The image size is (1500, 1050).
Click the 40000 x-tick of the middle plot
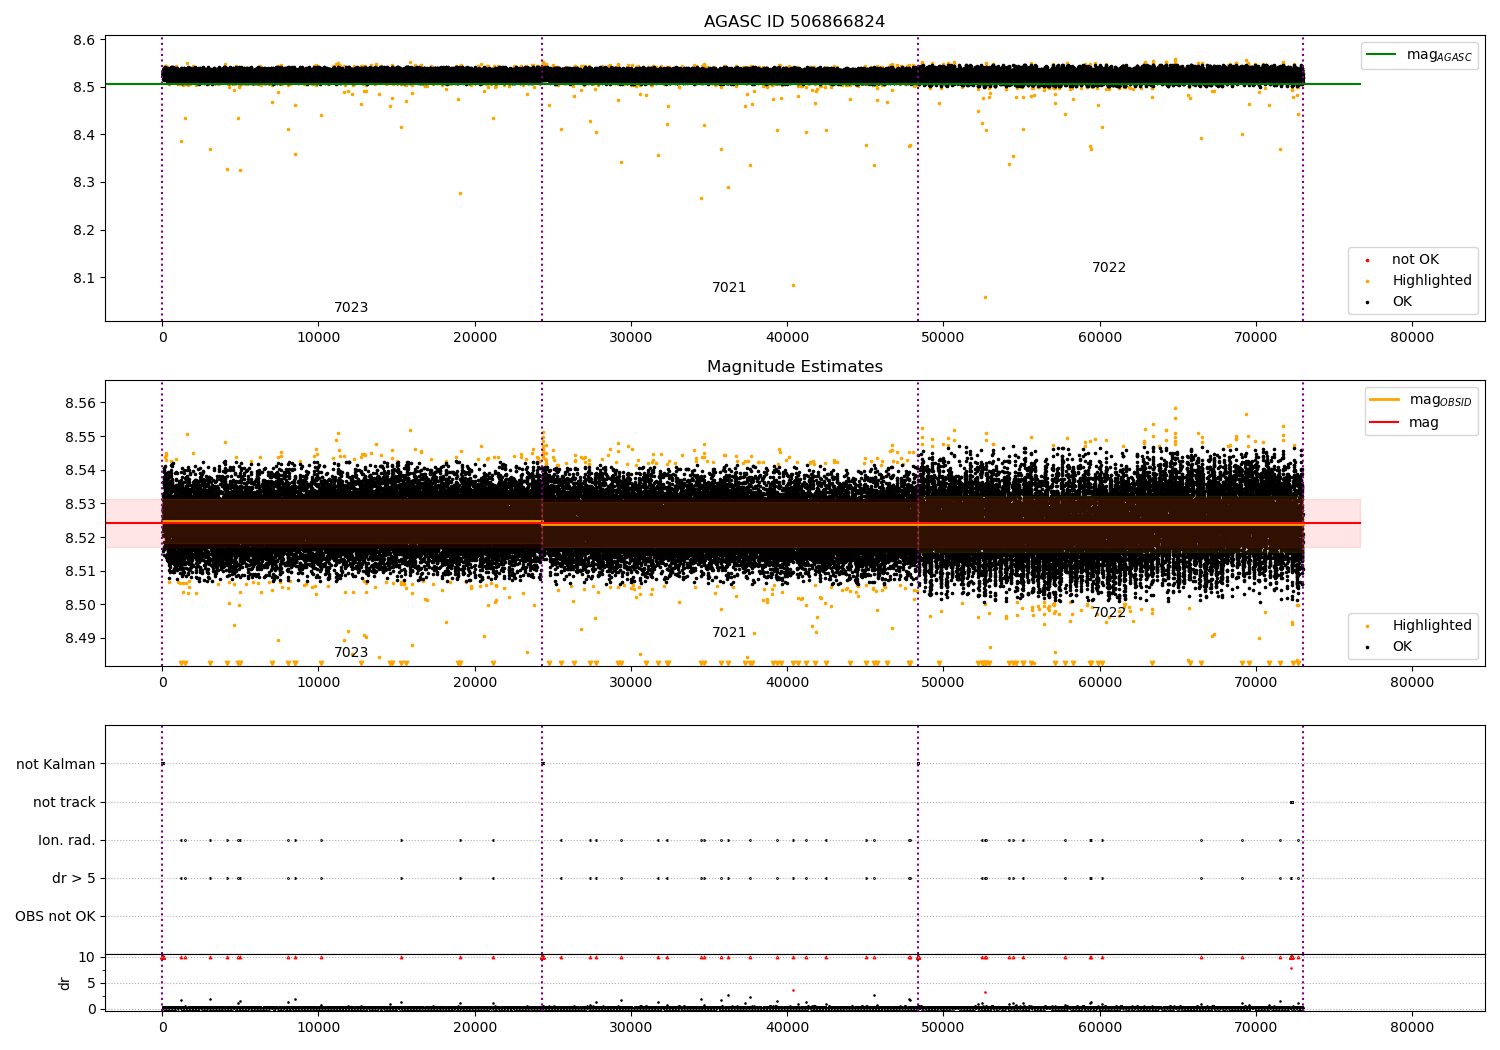(x=787, y=683)
